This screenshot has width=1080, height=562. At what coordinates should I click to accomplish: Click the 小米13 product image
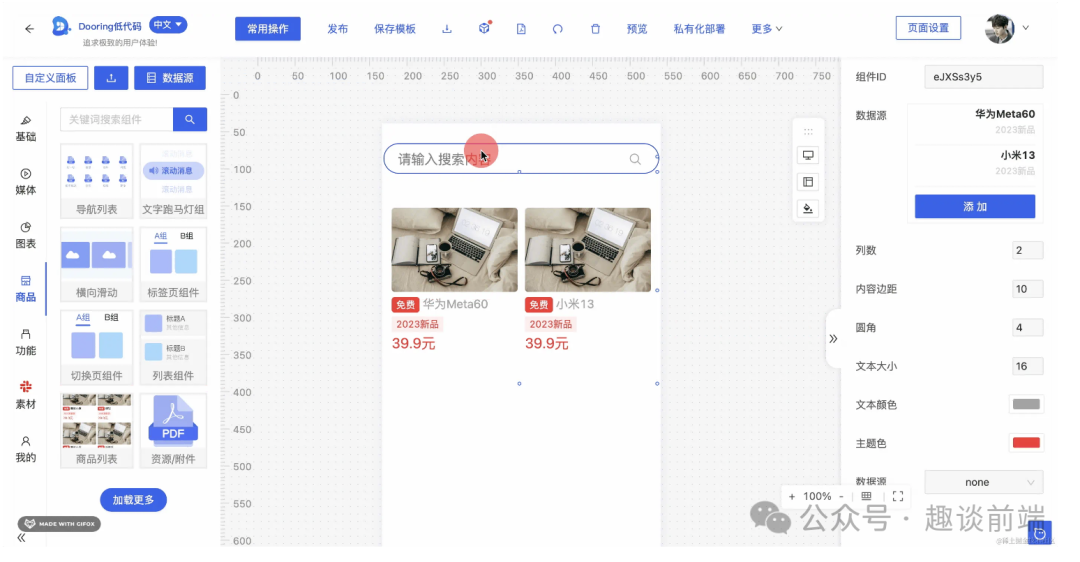tap(588, 250)
